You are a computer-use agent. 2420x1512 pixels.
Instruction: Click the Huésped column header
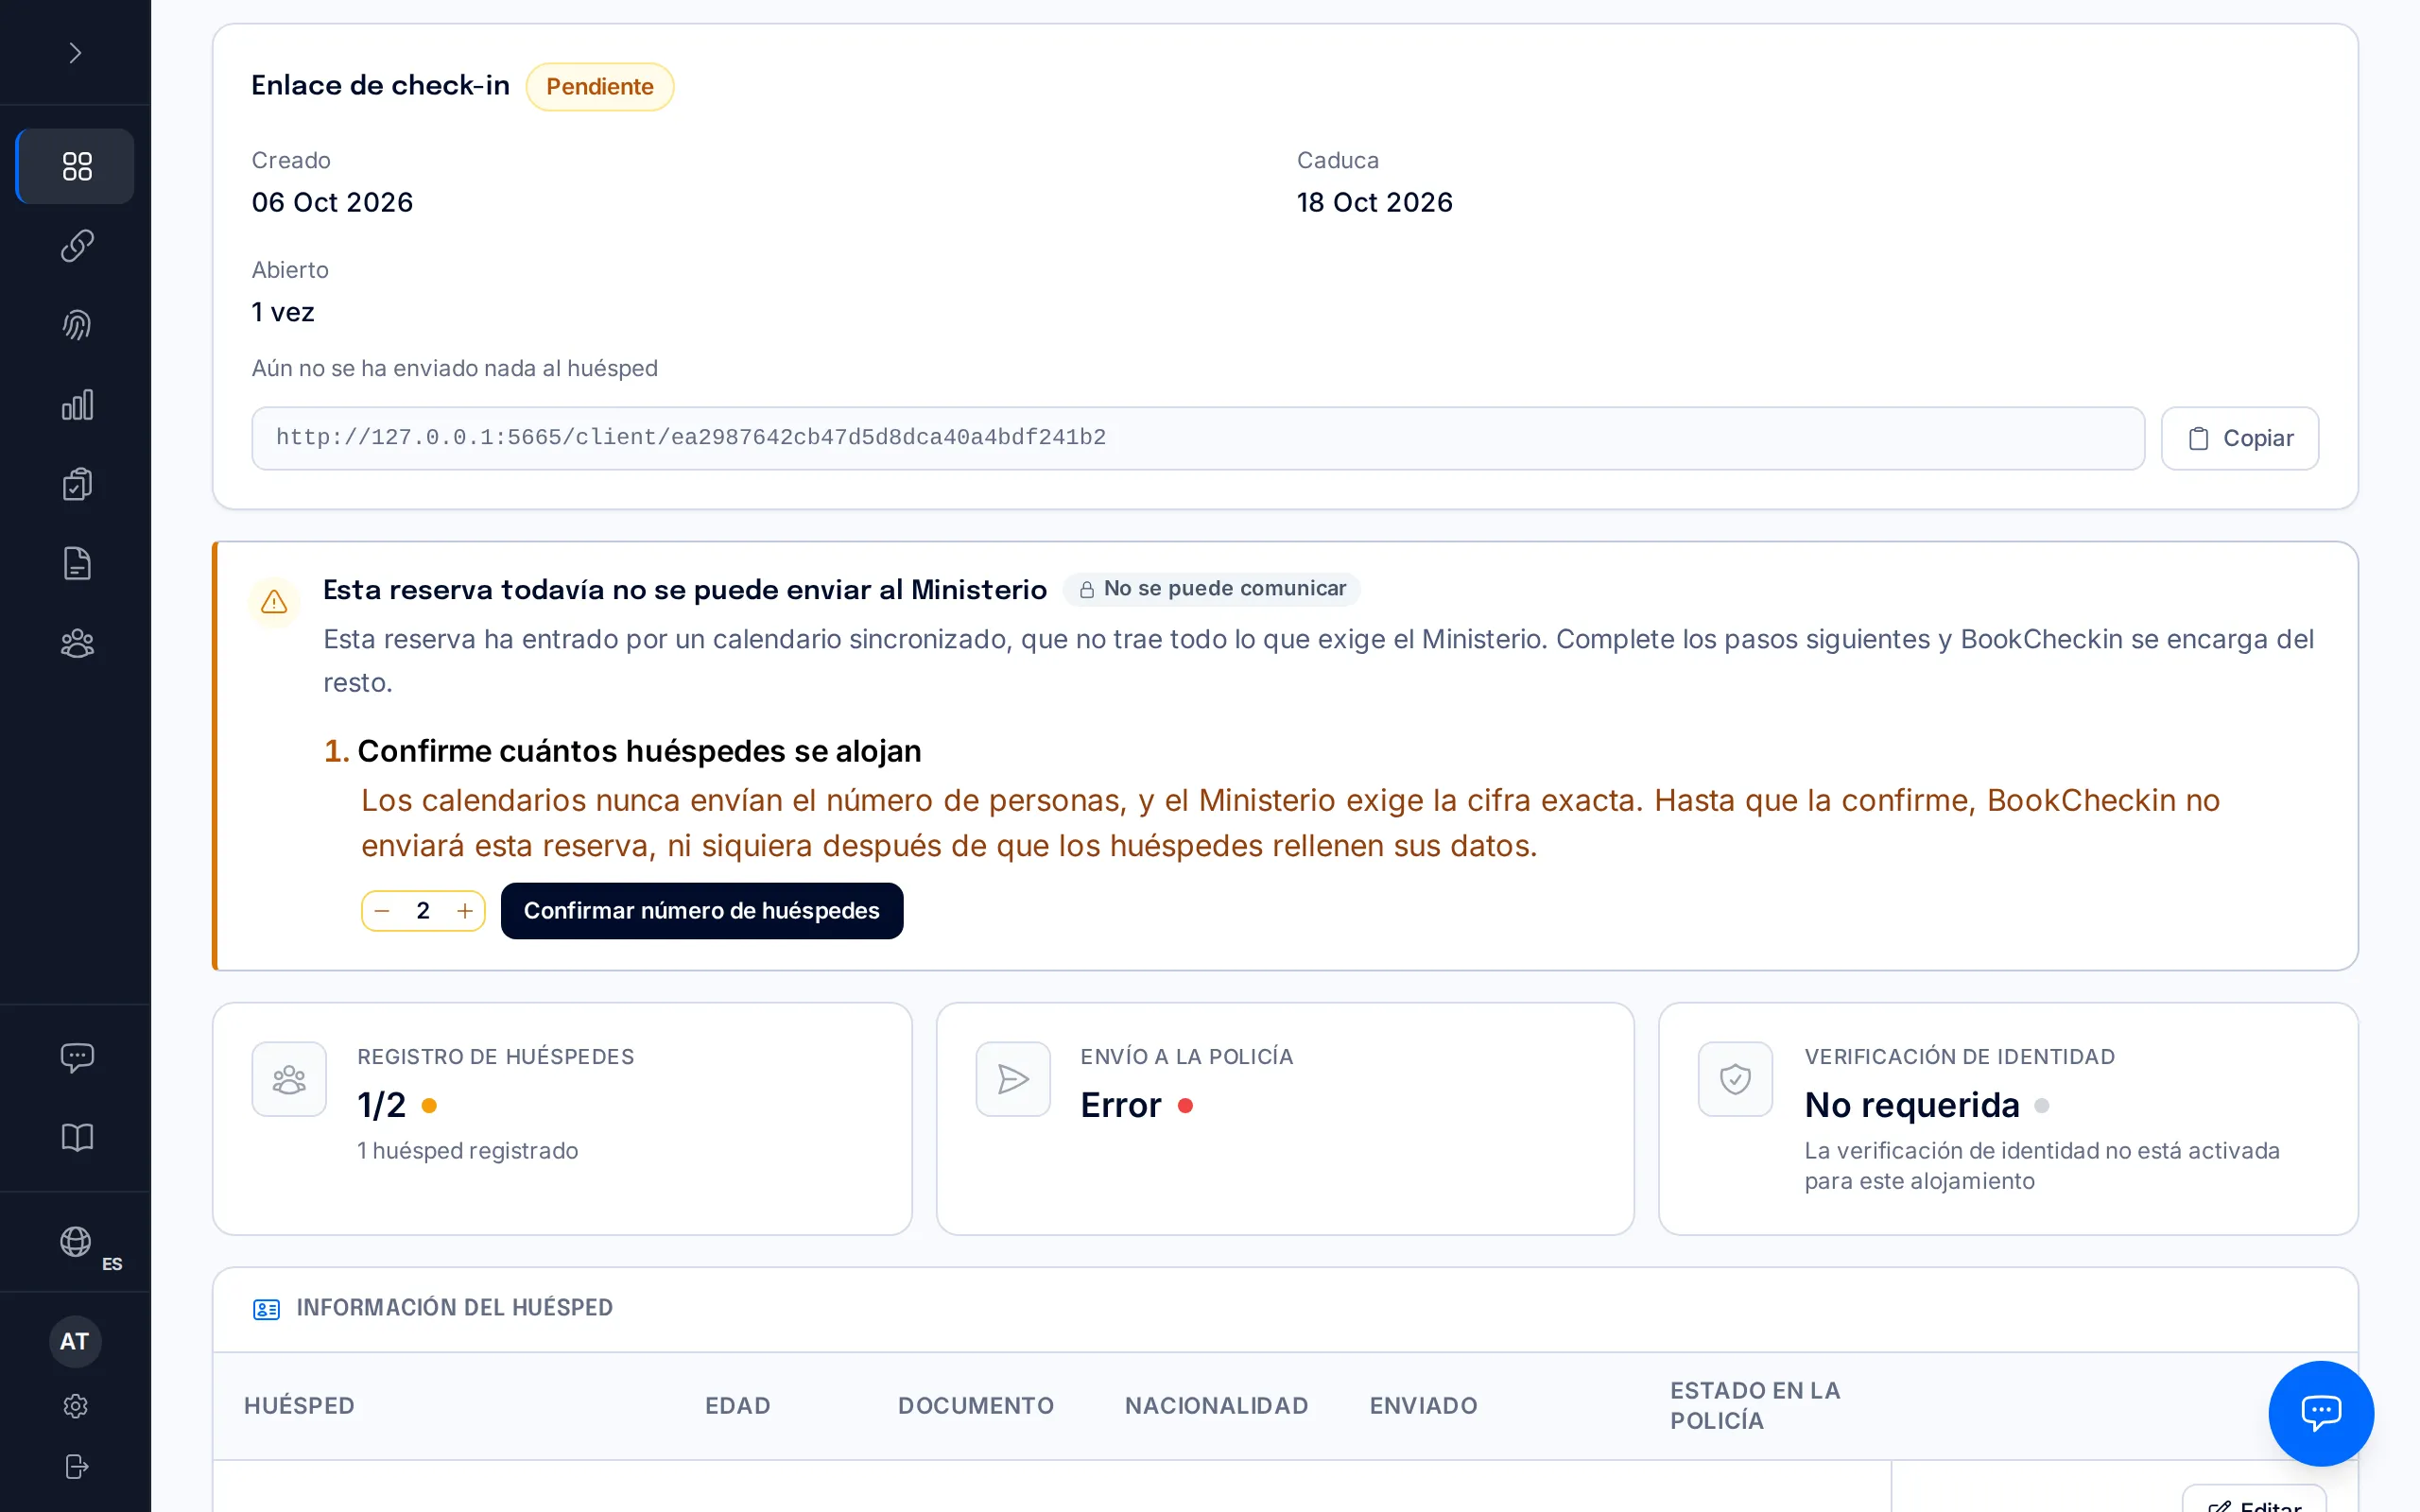tap(300, 1406)
